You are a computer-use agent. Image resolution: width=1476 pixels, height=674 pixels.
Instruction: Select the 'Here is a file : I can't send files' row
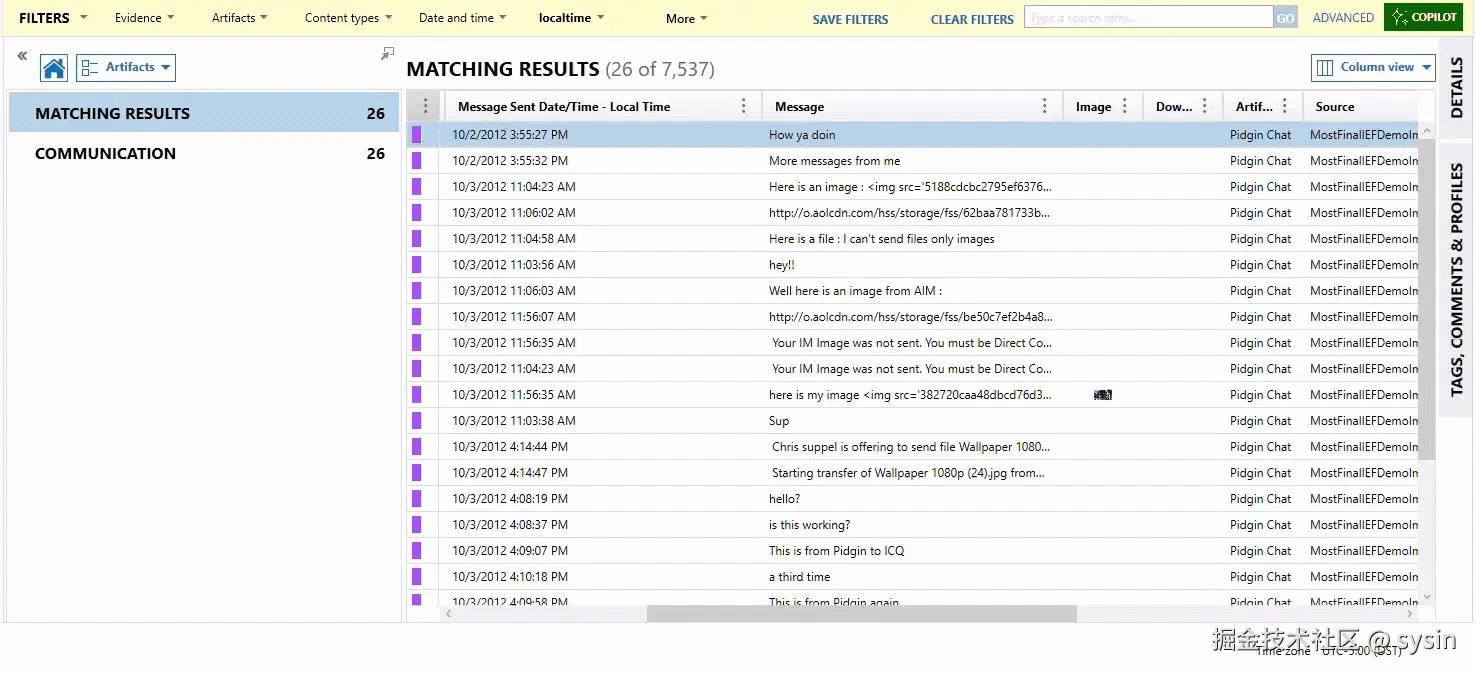912,239
